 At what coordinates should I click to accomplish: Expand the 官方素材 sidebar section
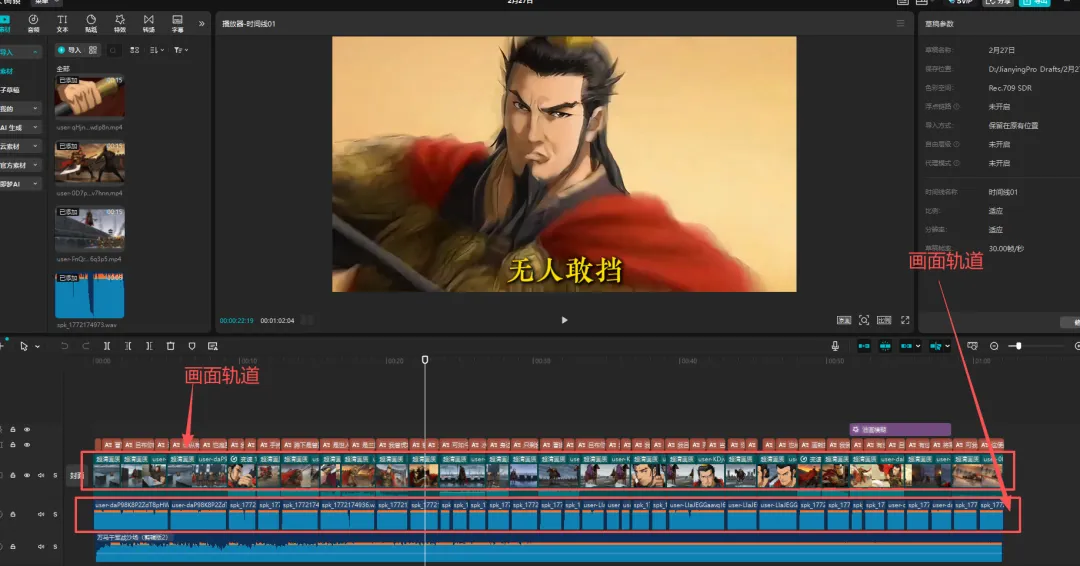[x=35, y=165]
